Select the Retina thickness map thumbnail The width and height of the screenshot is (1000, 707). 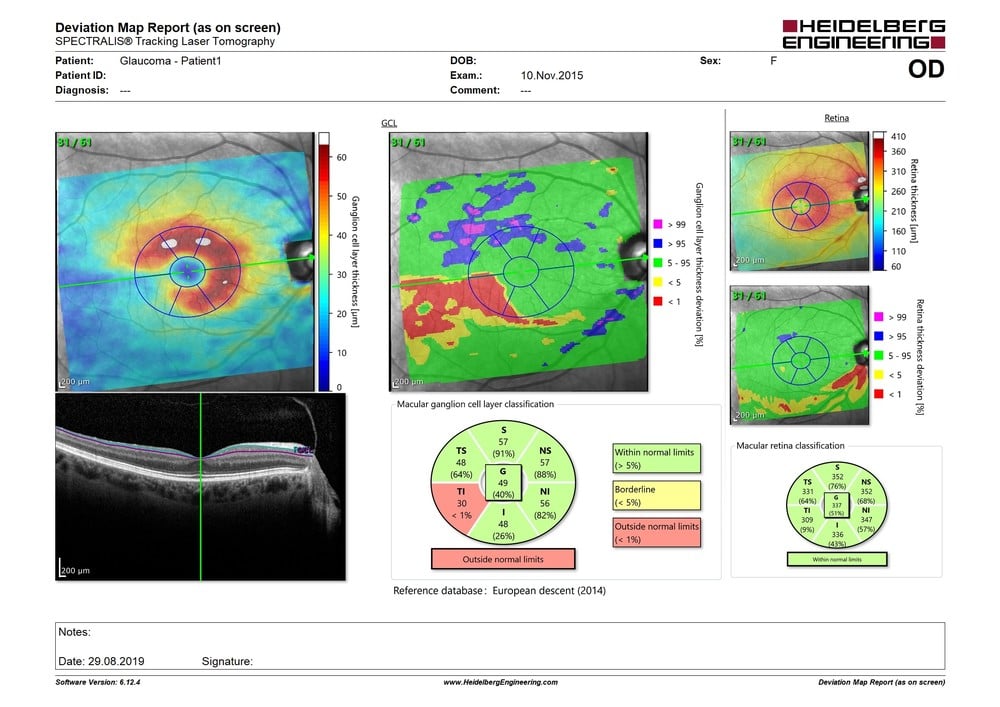(x=801, y=201)
